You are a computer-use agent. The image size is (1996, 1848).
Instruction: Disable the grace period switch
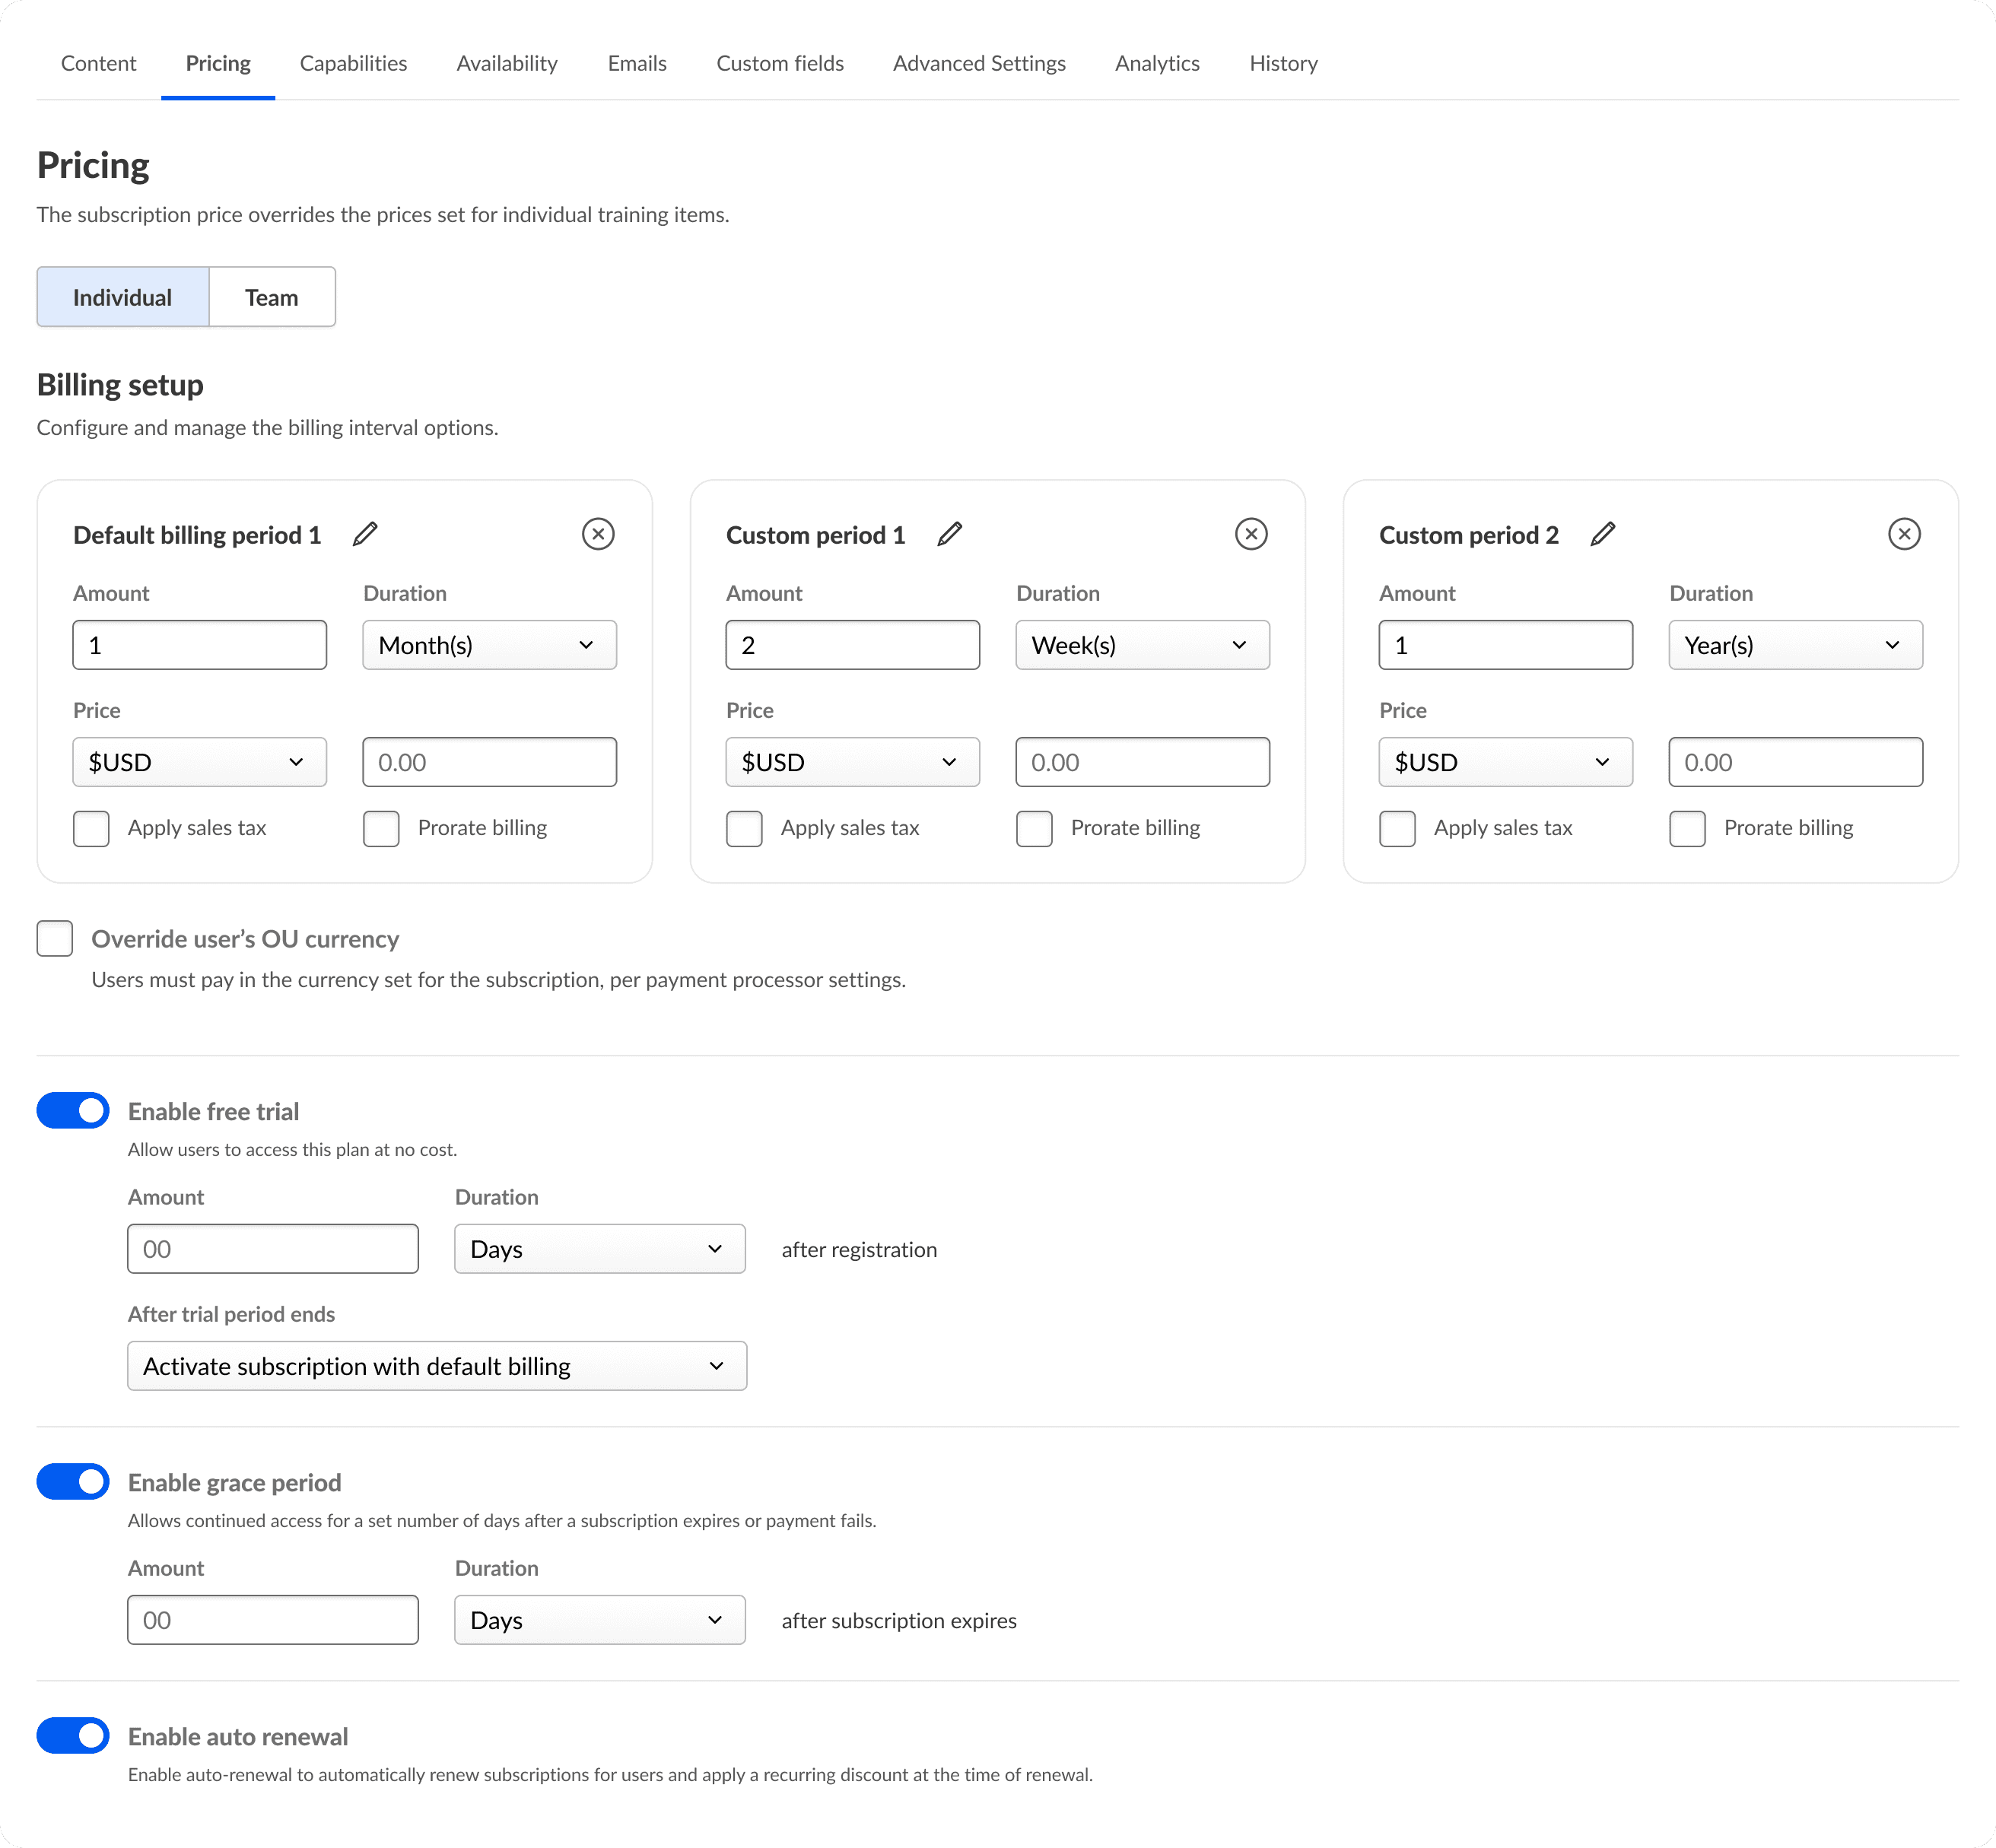(73, 1482)
